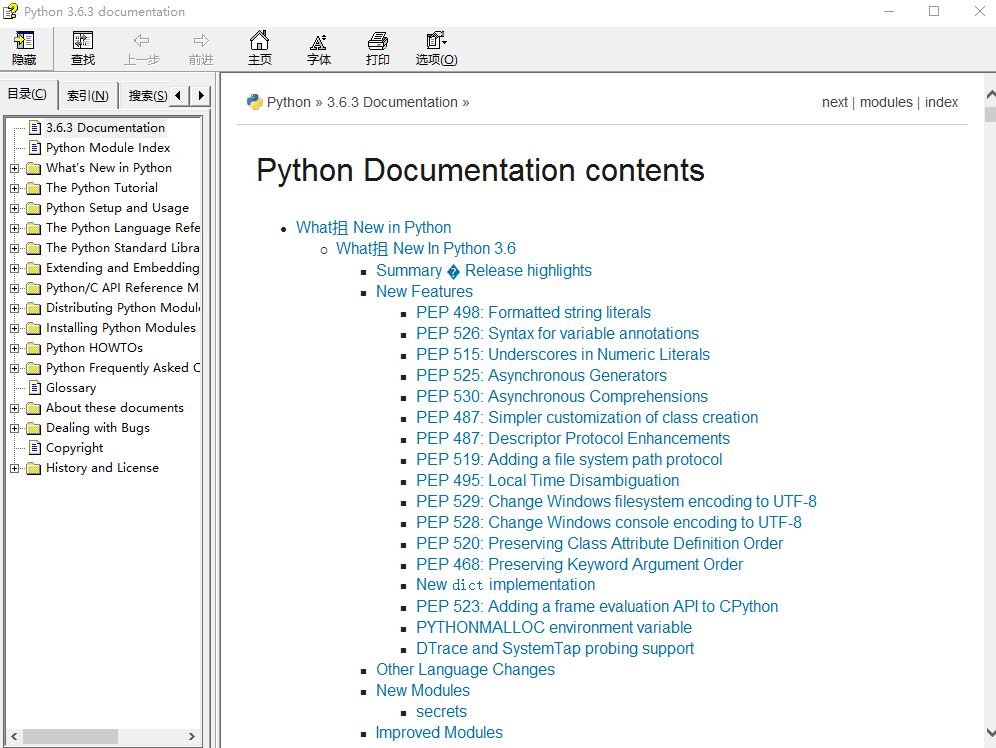Expand the What's New in Python node

[x=15, y=168]
